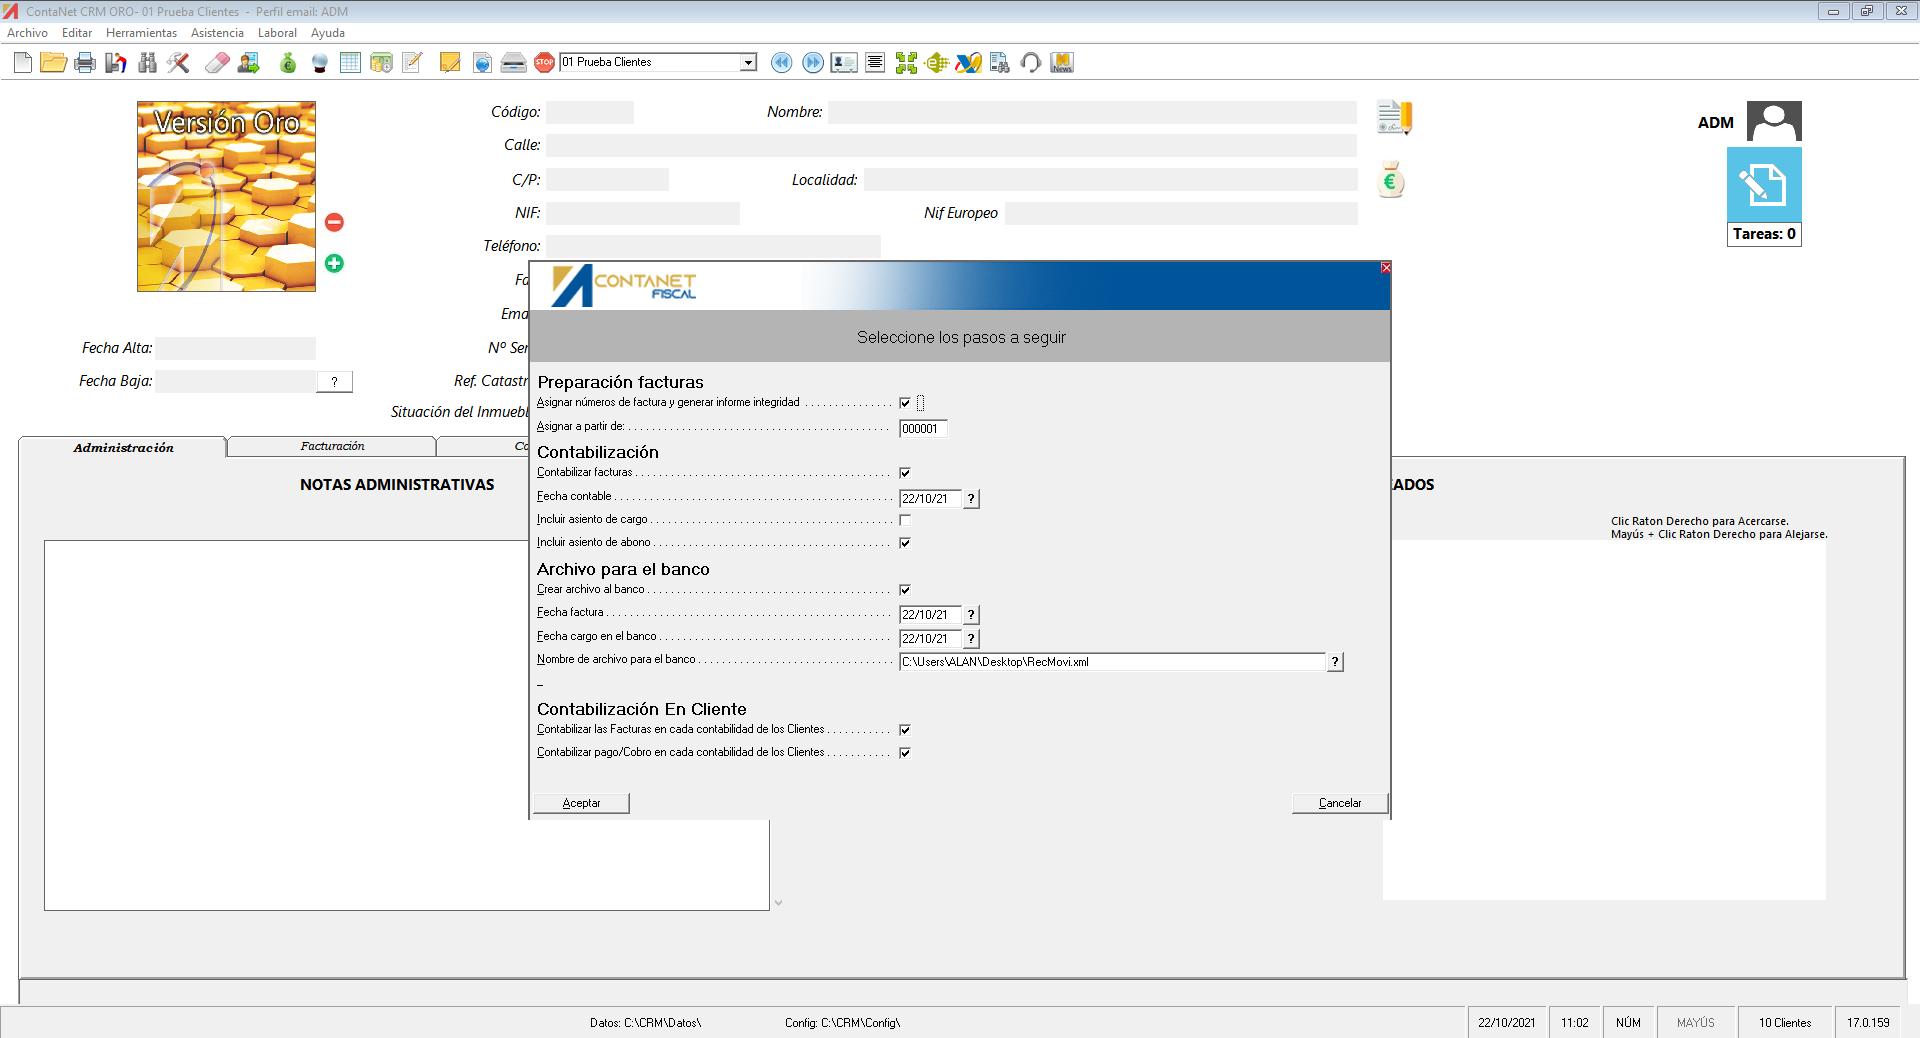Open date picker for Fecha Baja
The image size is (1920, 1038).
[x=334, y=382]
